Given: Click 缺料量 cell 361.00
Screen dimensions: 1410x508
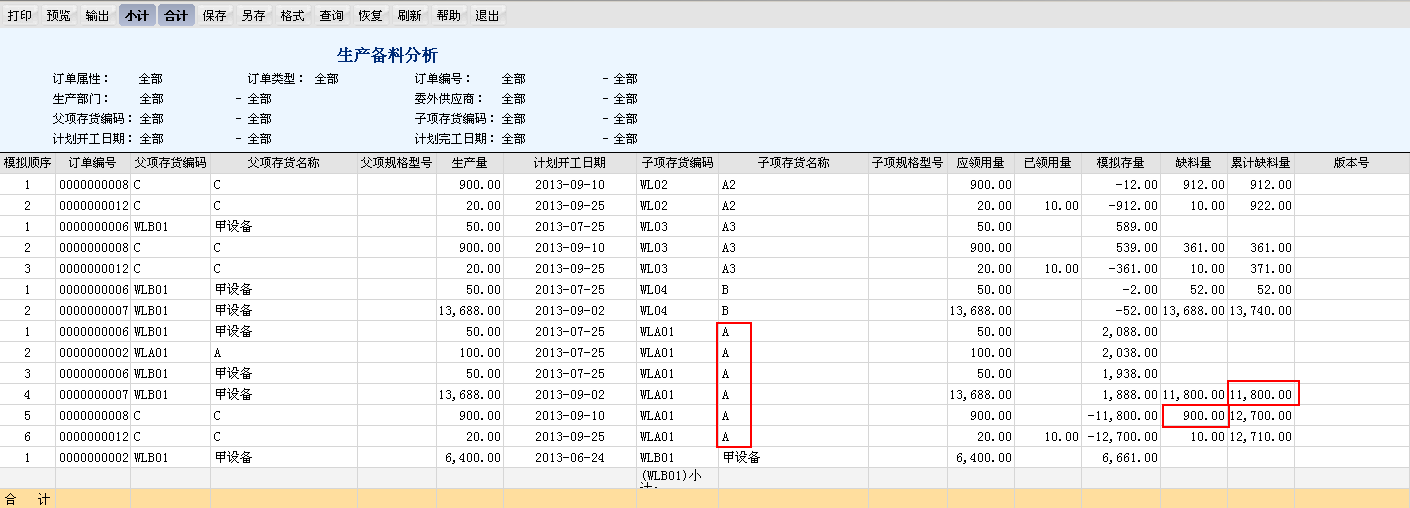Looking at the screenshot, I should [1193, 247].
